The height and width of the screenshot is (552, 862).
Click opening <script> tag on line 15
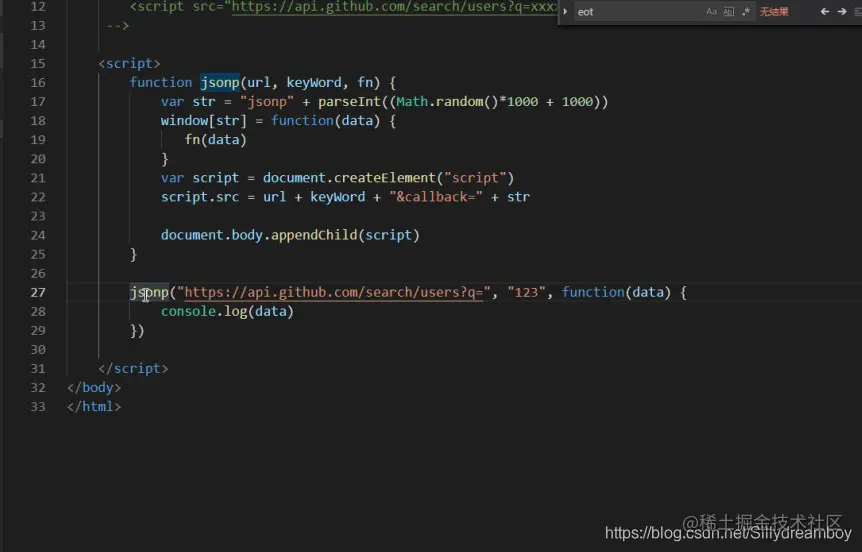pyautogui.click(x=129, y=64)
